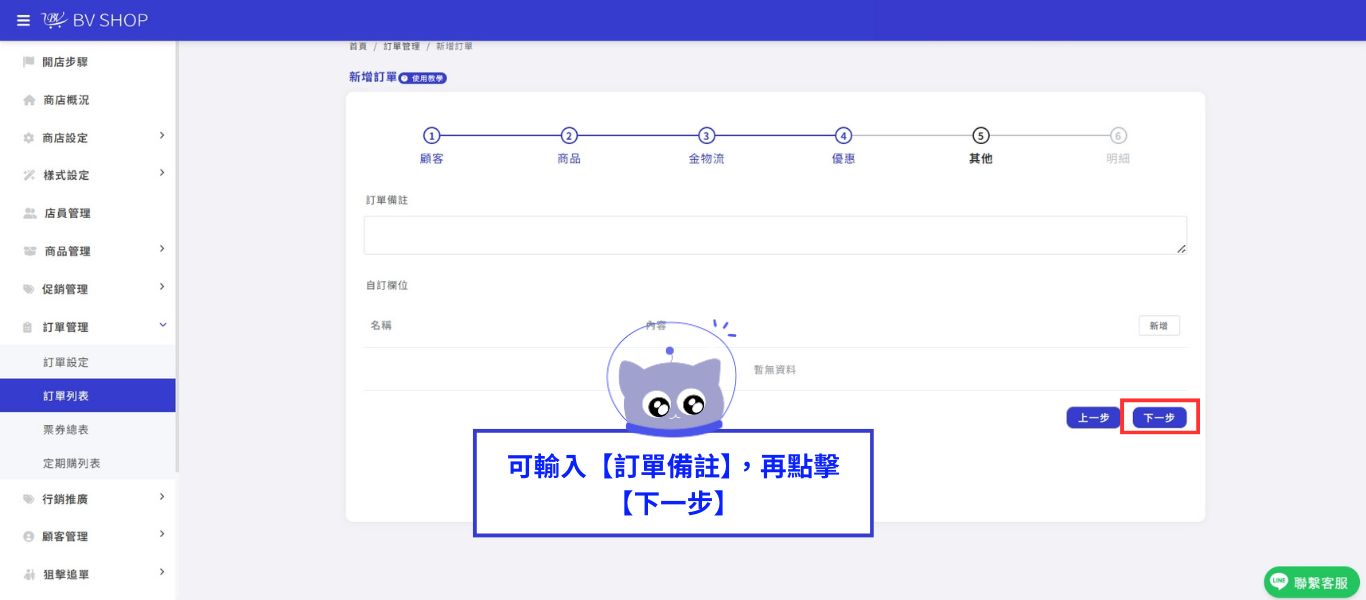Screen dimensions: 1366x600
Task: Click the clipboard icon beside 訂單管理
Action: (x=29, y=327)
